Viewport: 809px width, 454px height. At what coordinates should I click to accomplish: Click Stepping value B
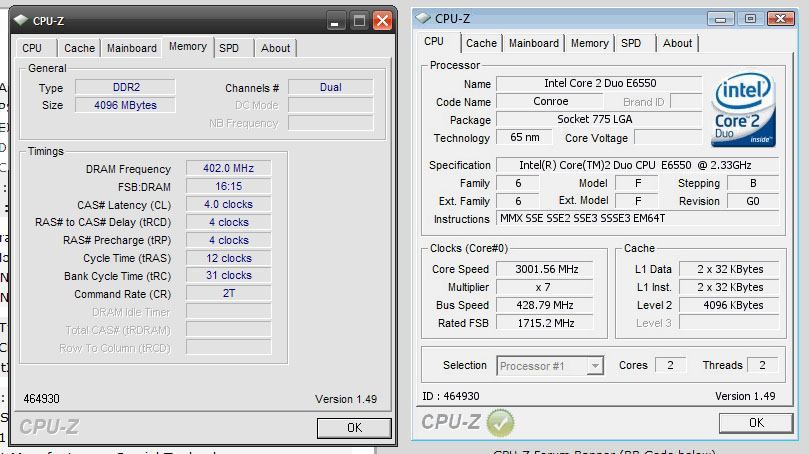[x=753, y=183]
